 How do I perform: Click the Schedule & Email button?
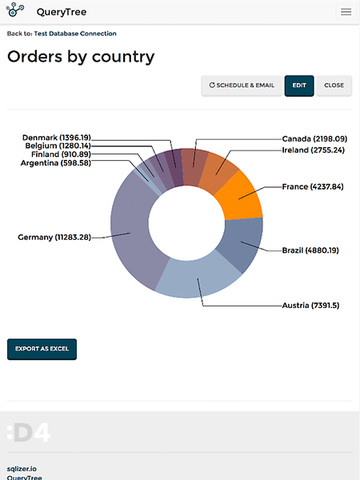pos(242,86)
